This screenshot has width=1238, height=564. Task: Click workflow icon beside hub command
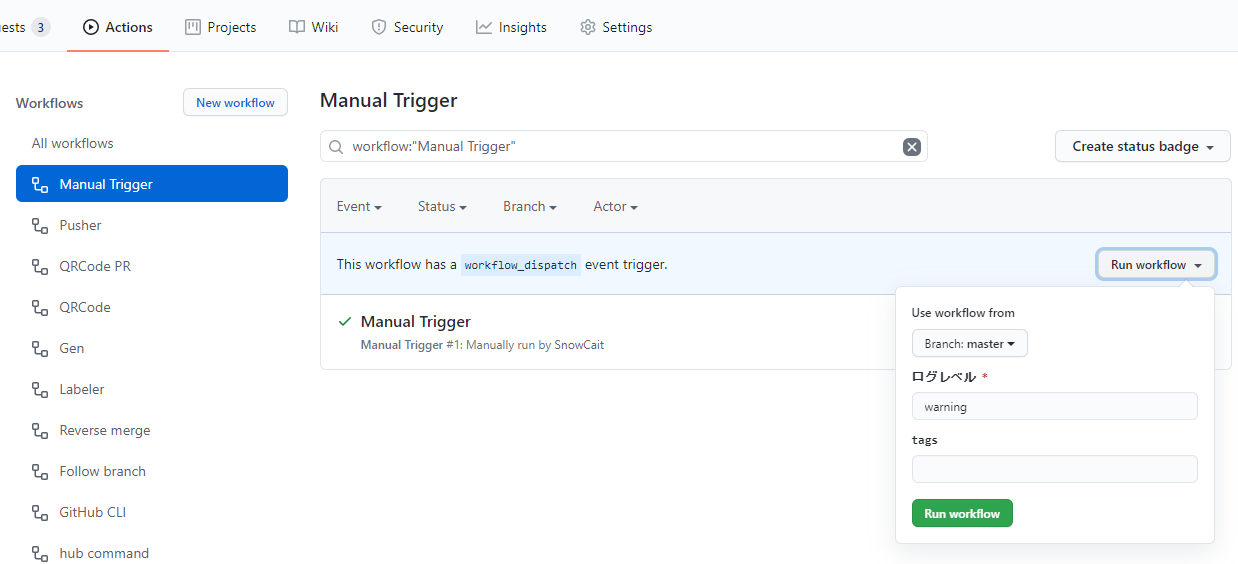[40, 554]
